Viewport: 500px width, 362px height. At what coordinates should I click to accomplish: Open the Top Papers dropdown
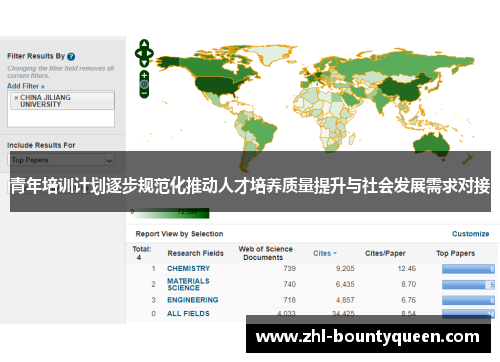(61, 160)
